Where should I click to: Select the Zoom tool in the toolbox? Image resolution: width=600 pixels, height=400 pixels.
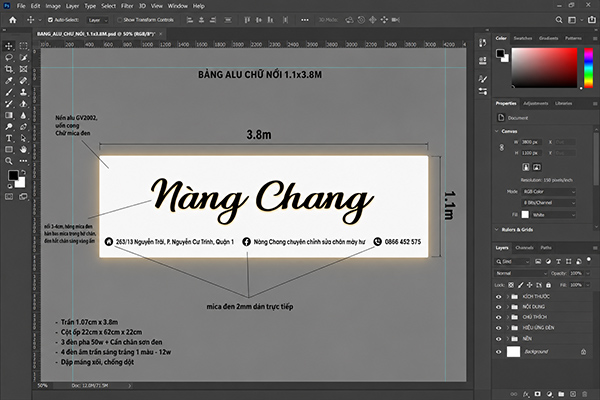click(x=9, y=161)
